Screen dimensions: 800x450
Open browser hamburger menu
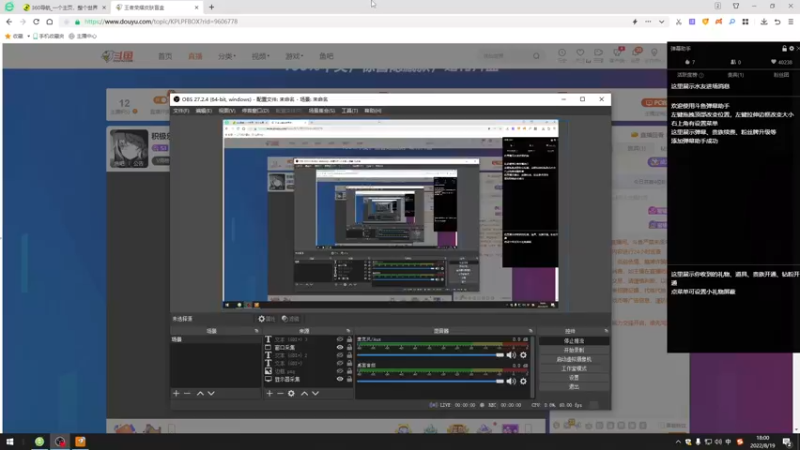point(791,22)
